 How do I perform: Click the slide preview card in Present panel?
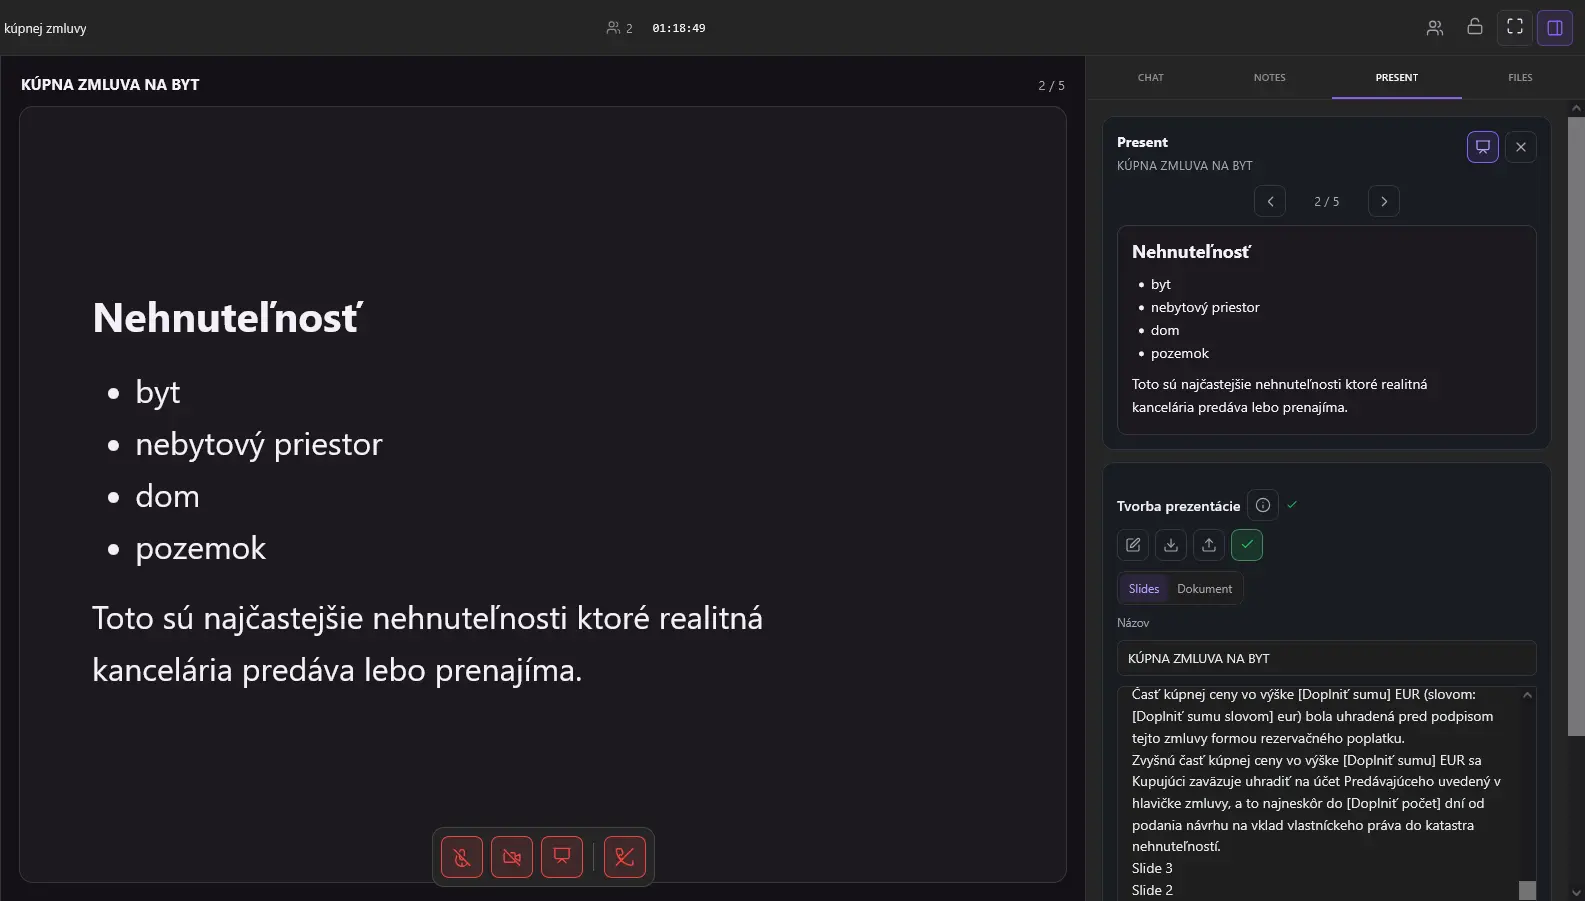tap(1326, 330)
